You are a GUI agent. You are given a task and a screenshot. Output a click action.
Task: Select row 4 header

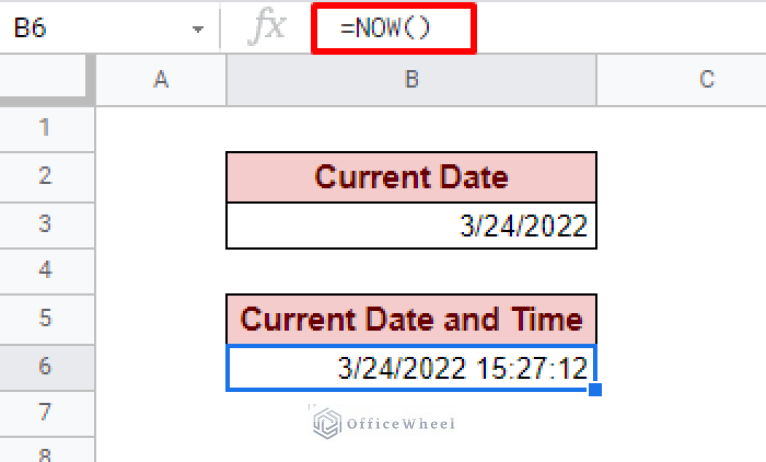pos(46,272)
